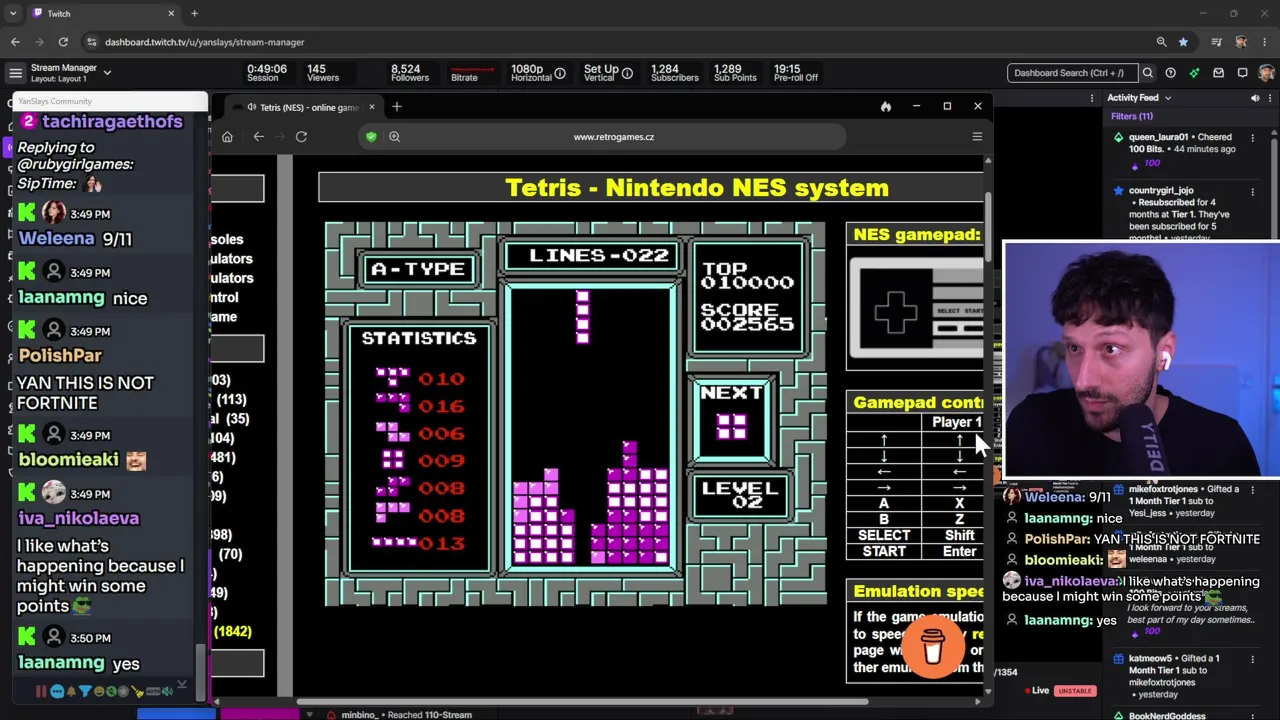Reload the retrogames.cz page

pos(301,137)
